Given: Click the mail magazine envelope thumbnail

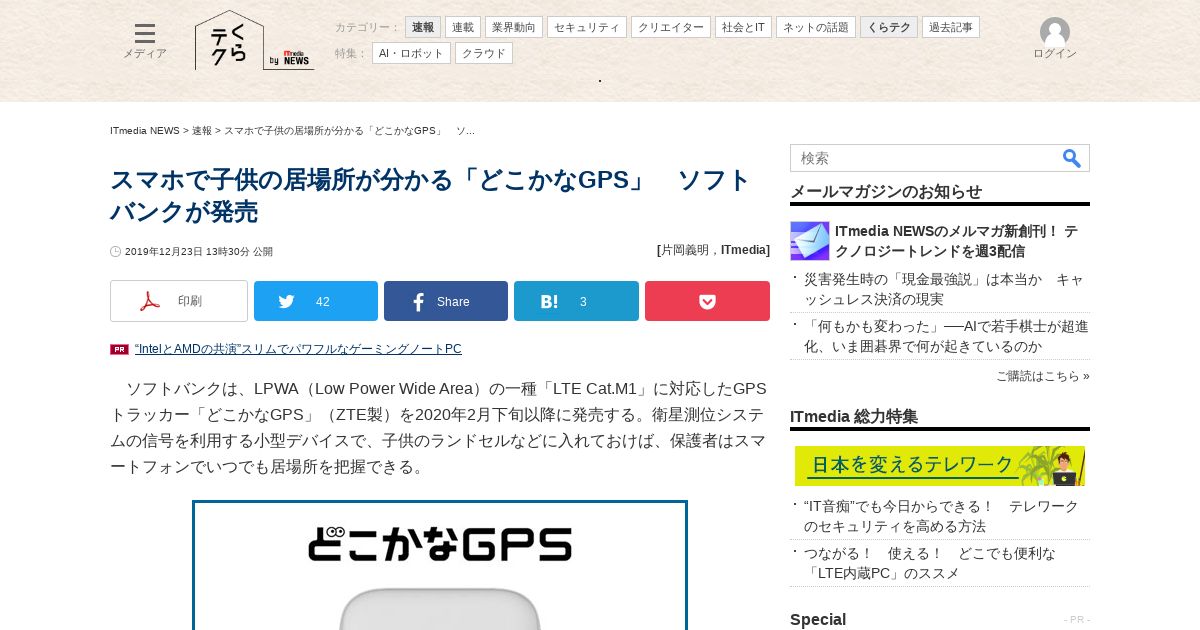Looking at the screenshot, I should pyautogui.click(x=810, y=241).
